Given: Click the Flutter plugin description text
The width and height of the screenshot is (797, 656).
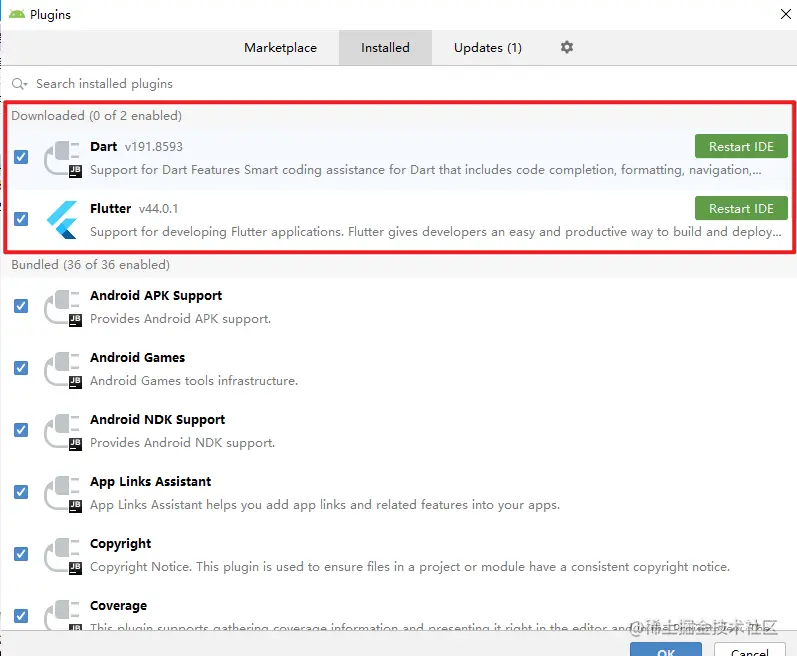Looking at the screenshot, I should 436,232.
